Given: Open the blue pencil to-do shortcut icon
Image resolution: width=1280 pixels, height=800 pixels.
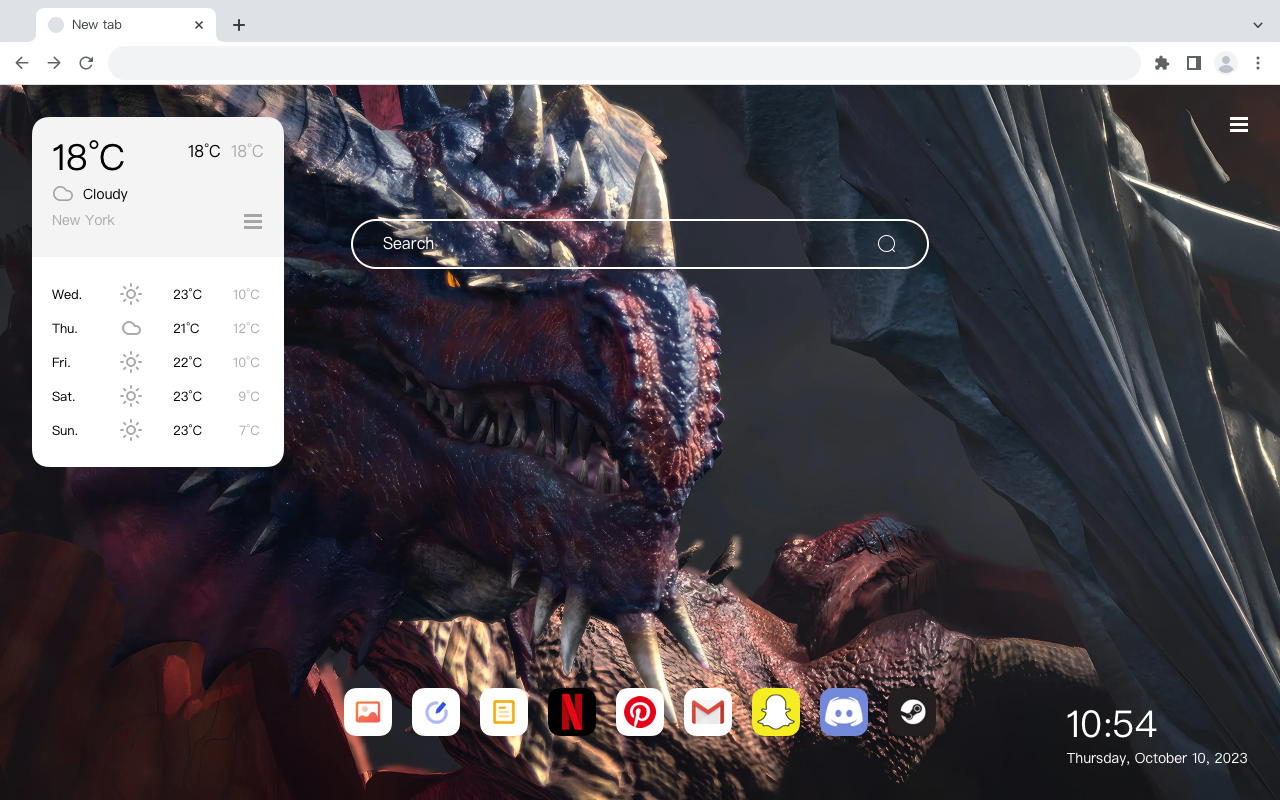Looking at the screenshot, I should [436, 712].
